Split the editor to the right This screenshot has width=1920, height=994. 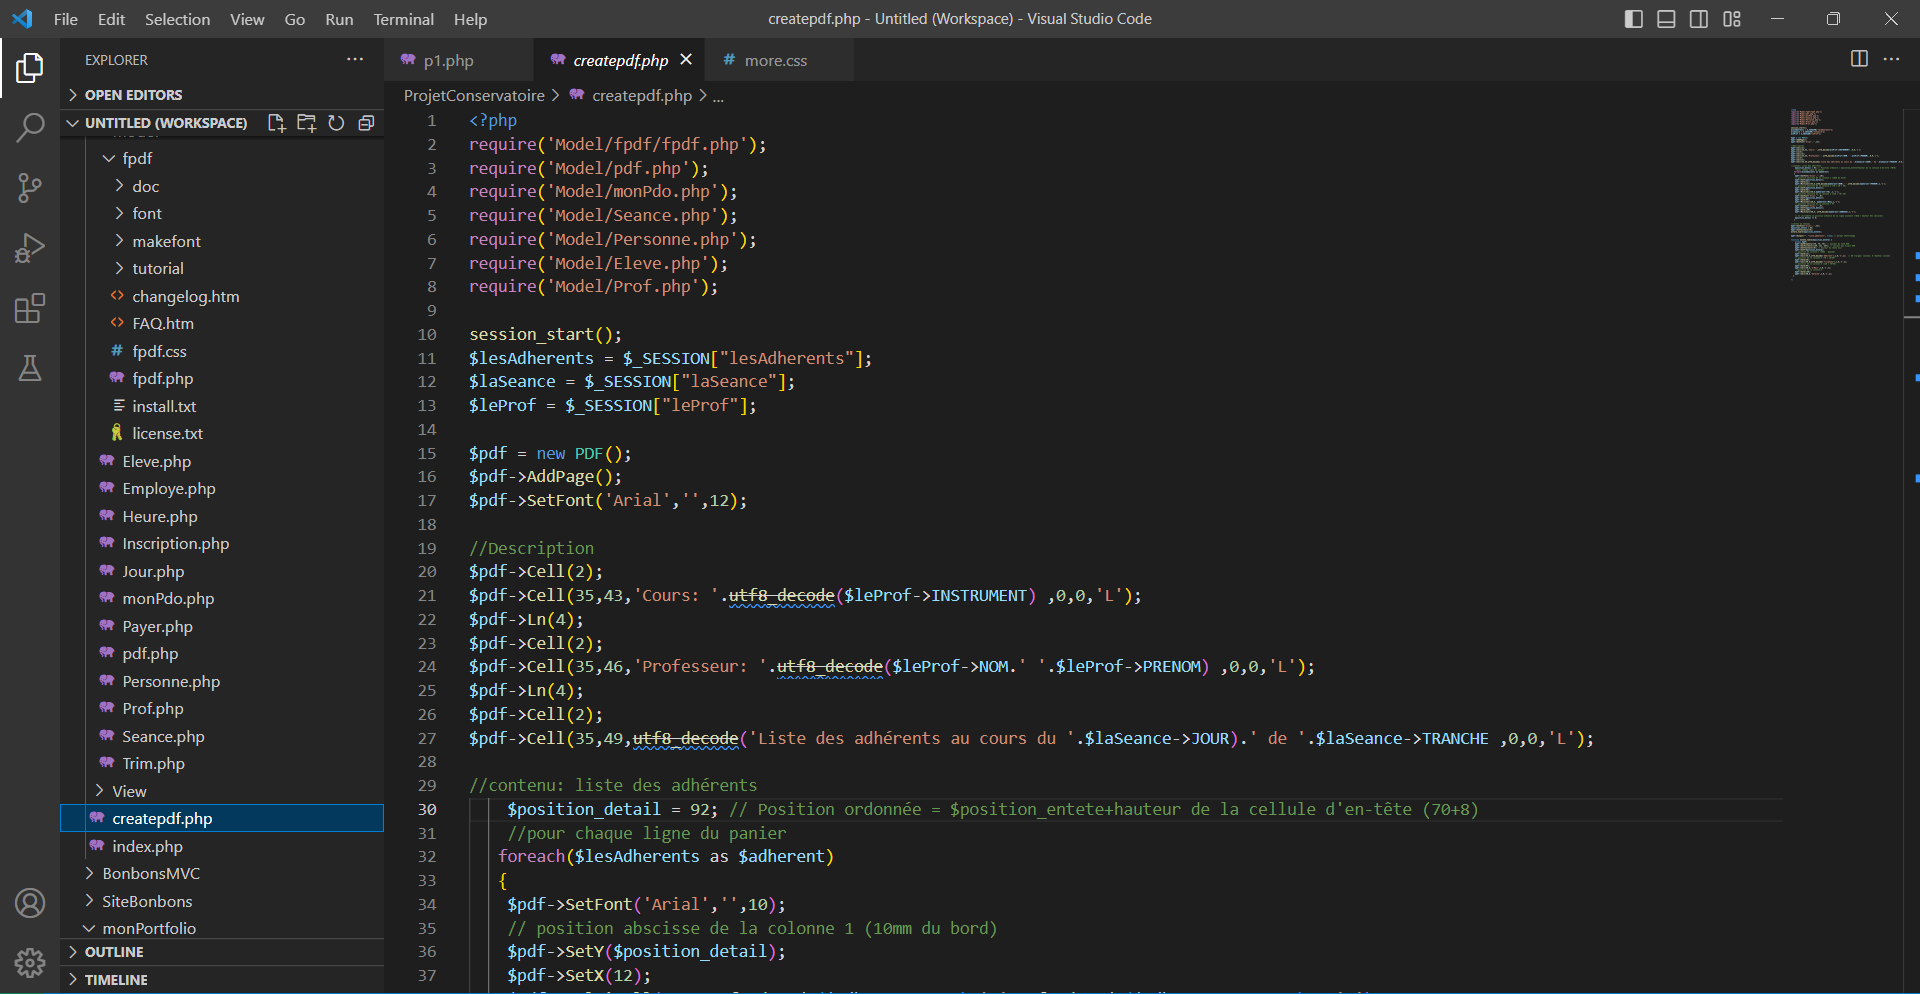coord(1859,59)
